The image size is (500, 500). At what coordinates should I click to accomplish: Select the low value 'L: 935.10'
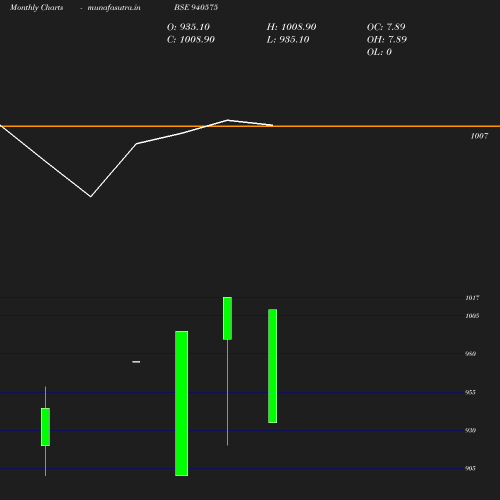pyautogui.click(x=288, y=40)
